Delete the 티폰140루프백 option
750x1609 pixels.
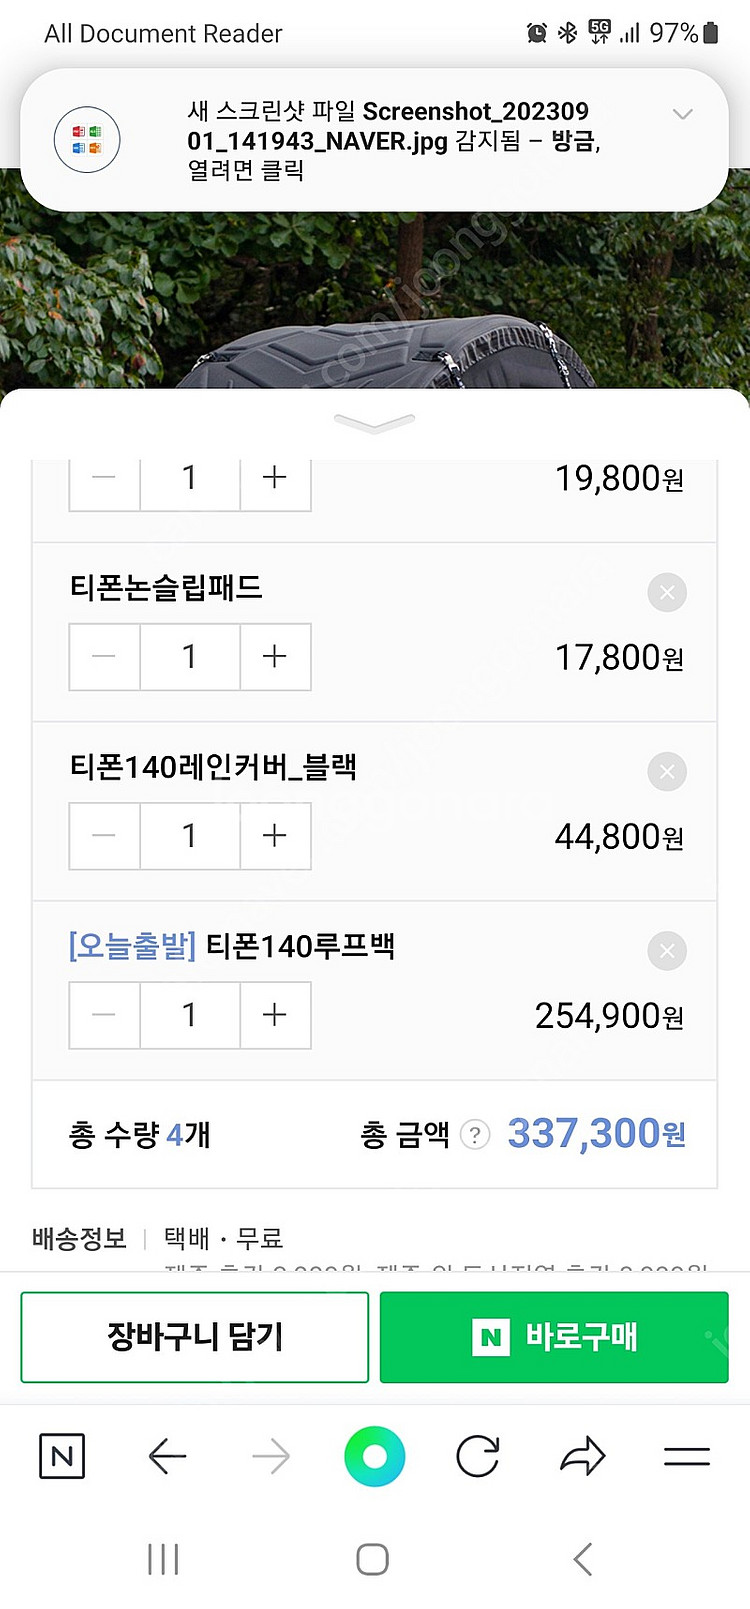tap(667, 951)
